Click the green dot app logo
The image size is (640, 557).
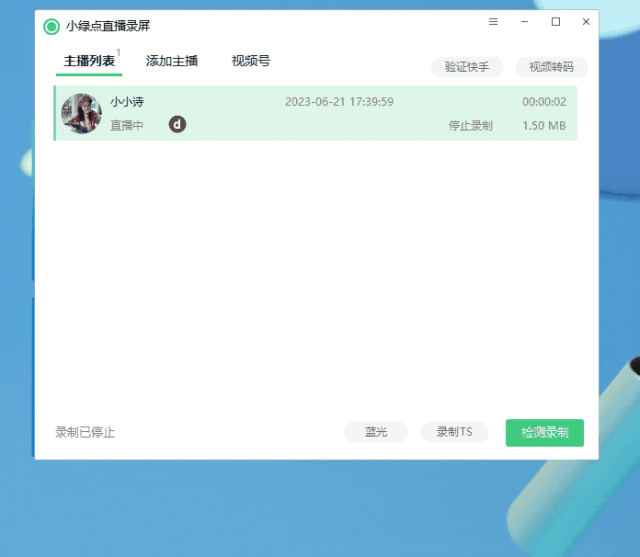(51, 27)
